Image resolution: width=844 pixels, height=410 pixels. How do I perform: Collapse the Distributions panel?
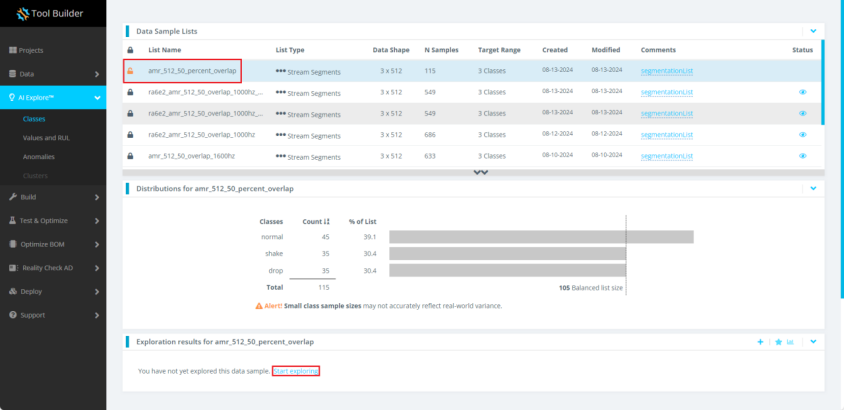pyautogui.click(x=813, y=189)
